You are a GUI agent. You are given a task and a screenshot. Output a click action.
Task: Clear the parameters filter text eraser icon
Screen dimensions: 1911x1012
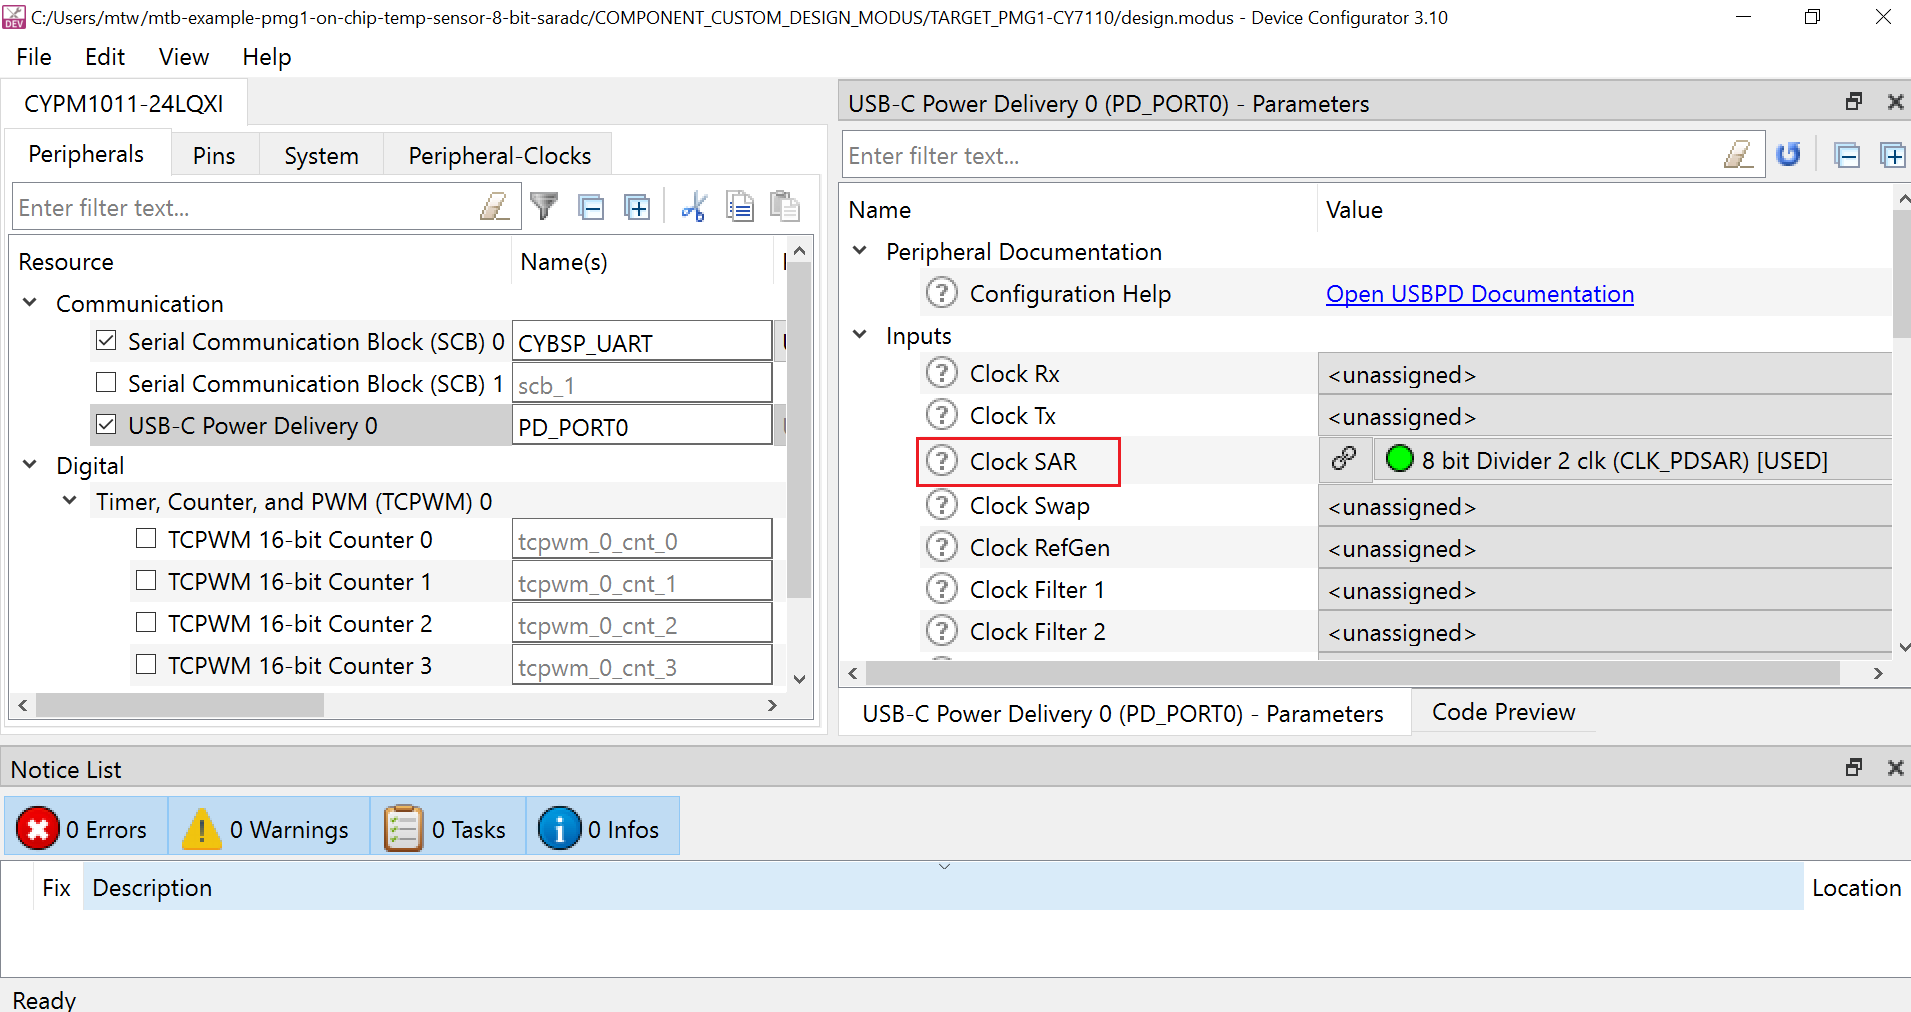click(x=1738, y=155)
